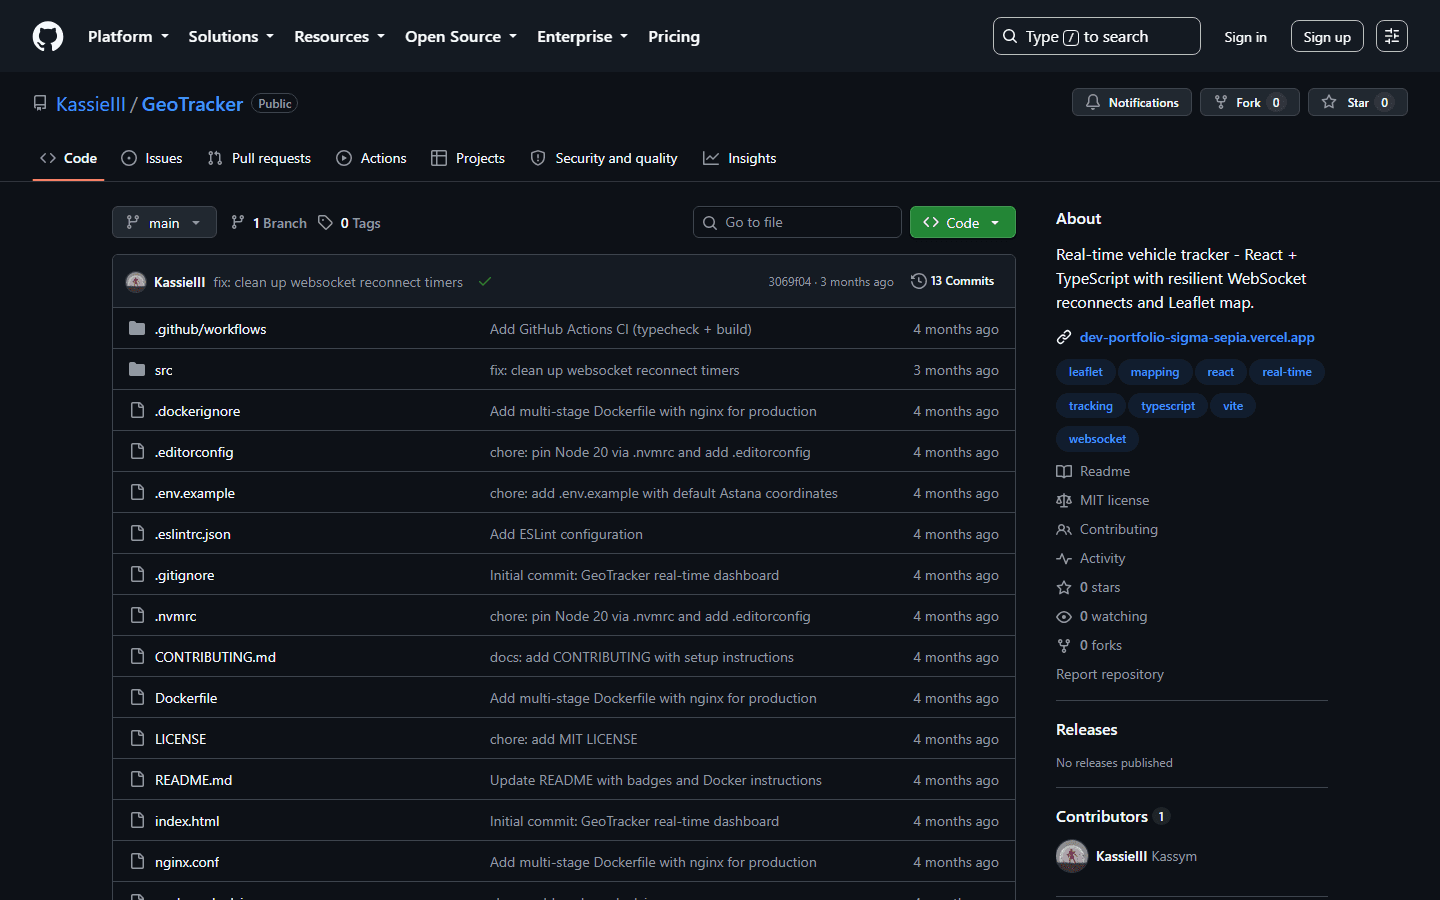Click the book icon next to Readme

pos(1064,471)
